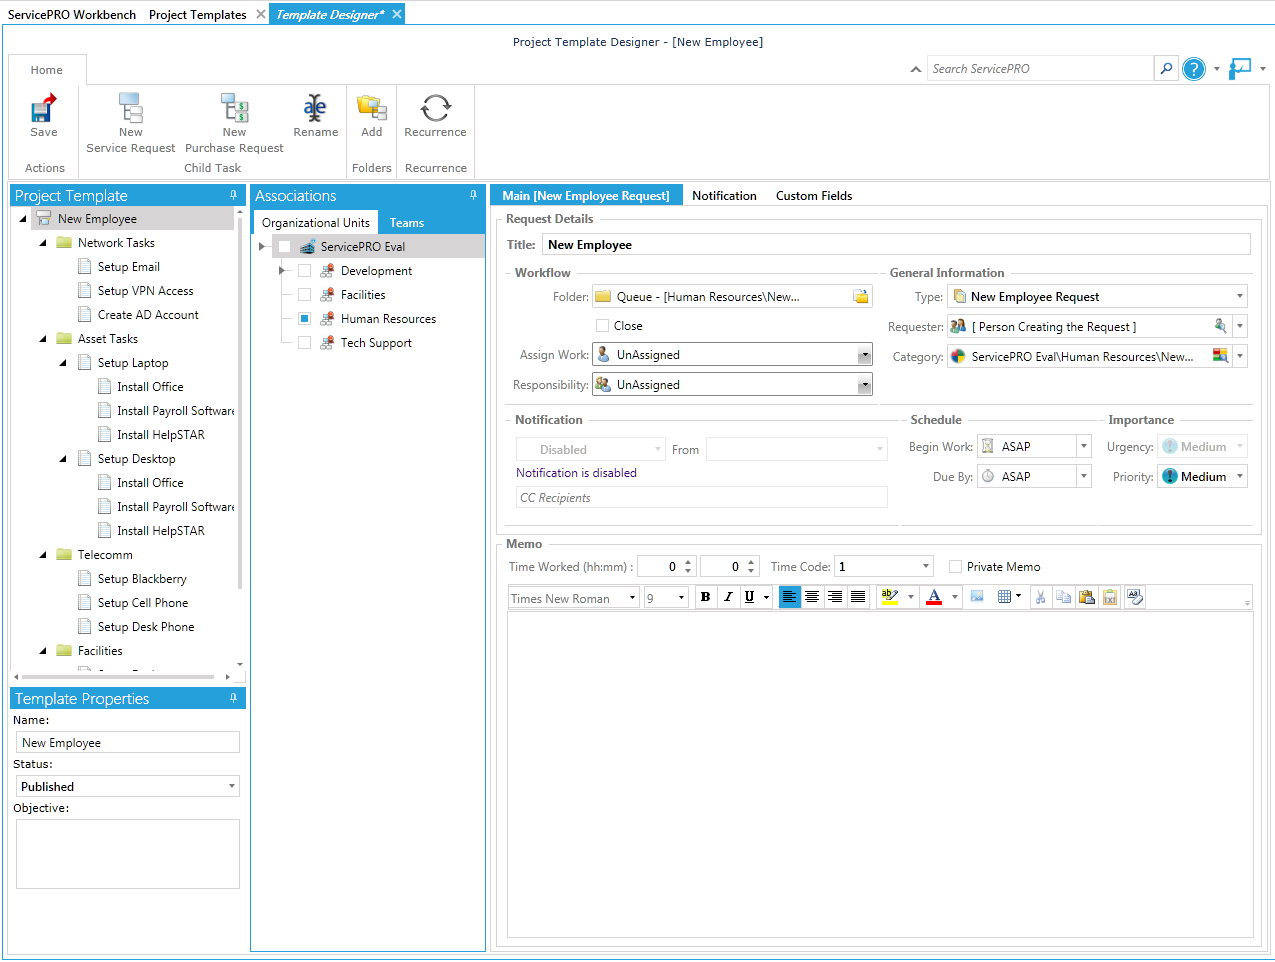Viewport: 1275px width, 962px height.
Task: Open the category browser beside the Category field
Action: (1222, 355)
